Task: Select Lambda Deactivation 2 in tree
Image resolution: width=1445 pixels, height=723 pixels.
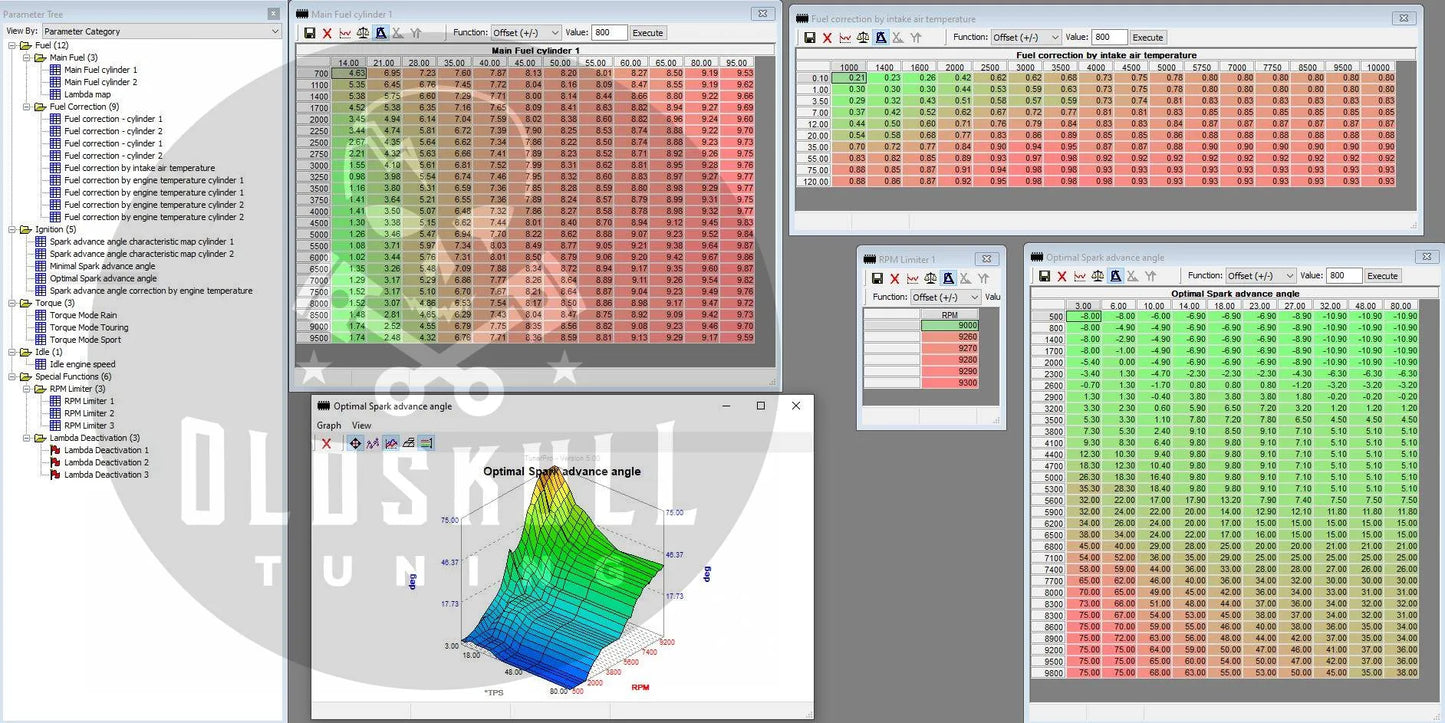Action: click(x=106, y=462)
